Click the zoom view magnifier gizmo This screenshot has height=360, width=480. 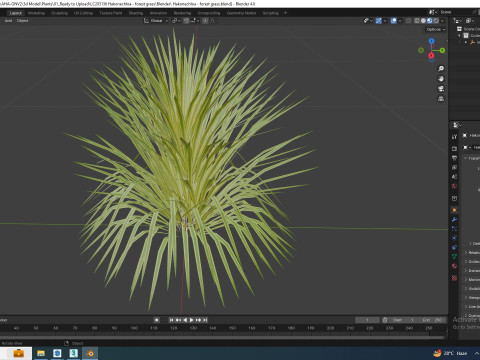441,69
